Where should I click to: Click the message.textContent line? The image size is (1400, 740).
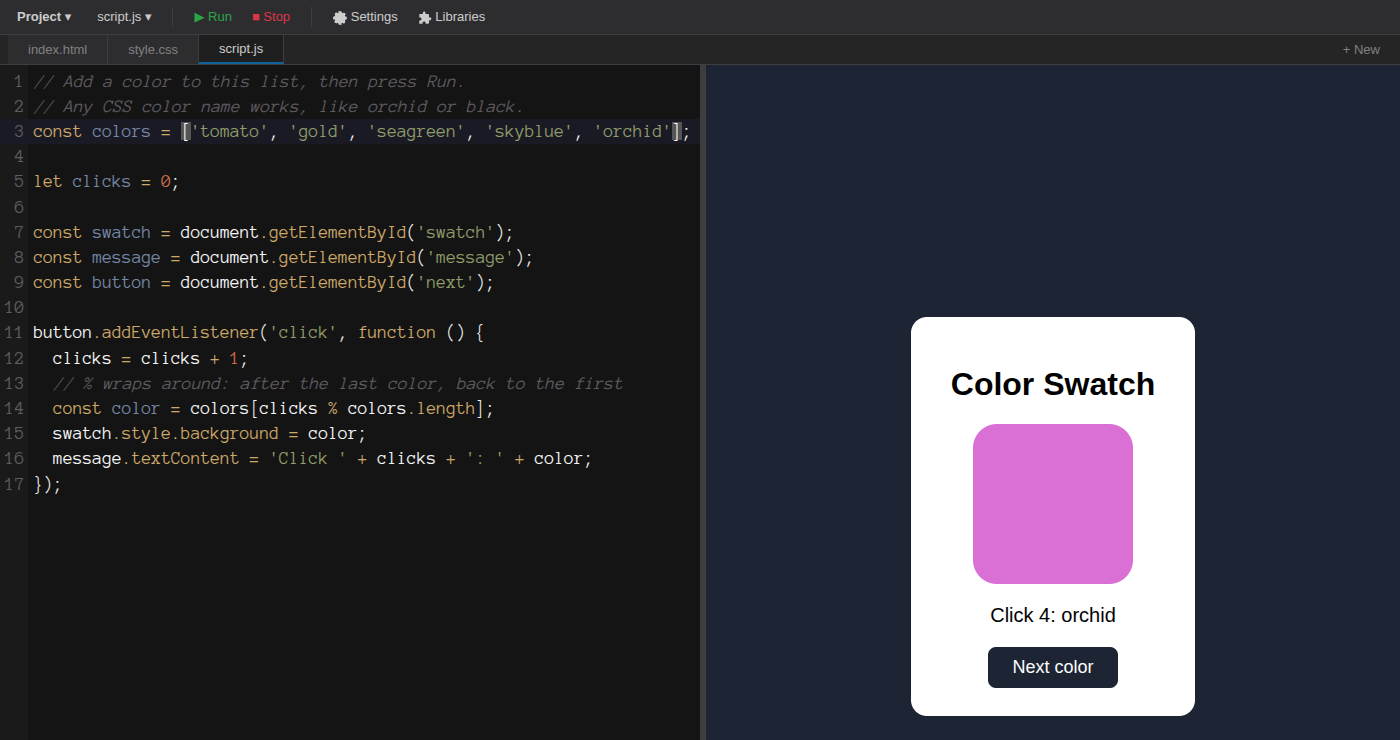click(x=322, y=458)
